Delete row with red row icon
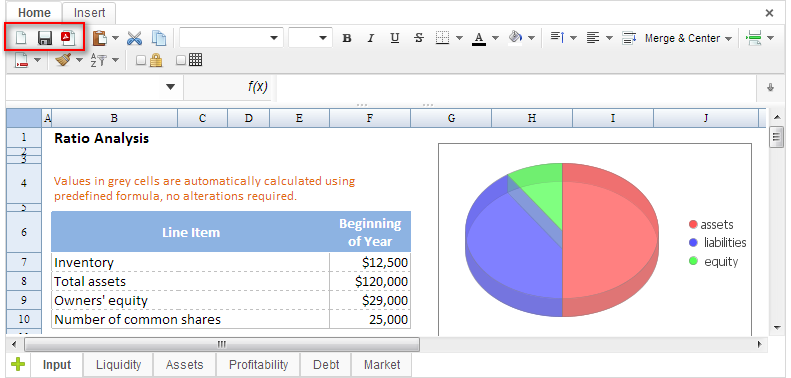The height and width of the screenshot is (378, 791). (22, 61)
